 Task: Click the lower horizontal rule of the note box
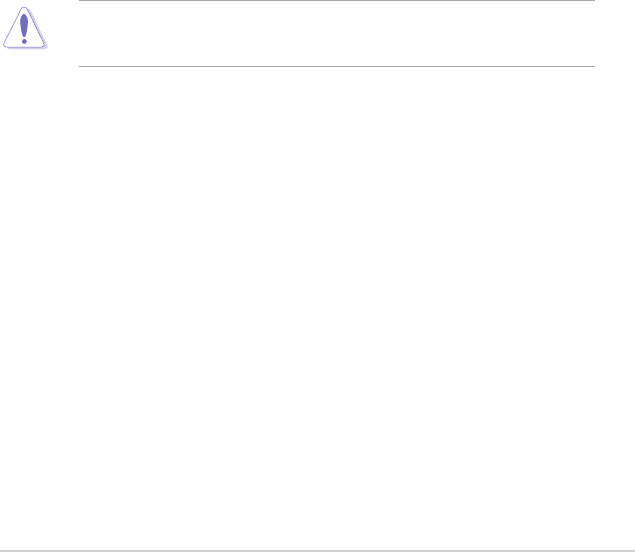tap(337, 66)
